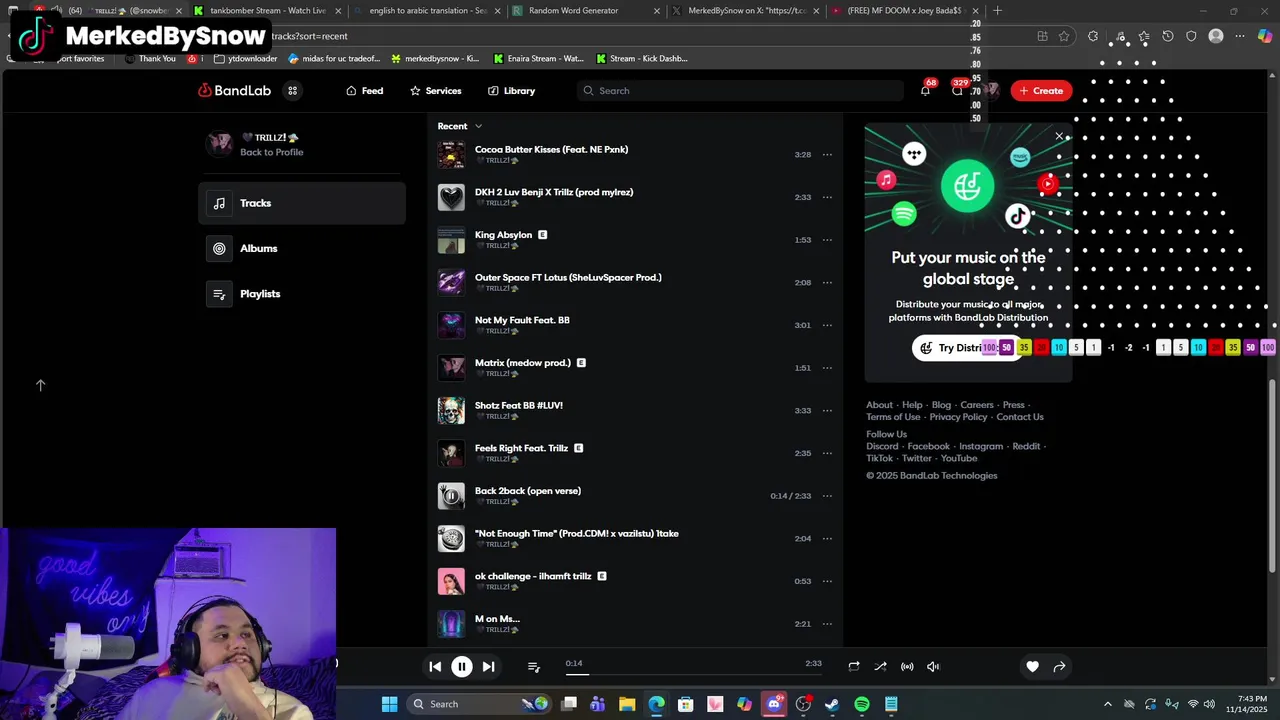Share the current track arrow icon
Image resolution: width=1280 pixels, height=720 pixels.
pos(1059,667)
